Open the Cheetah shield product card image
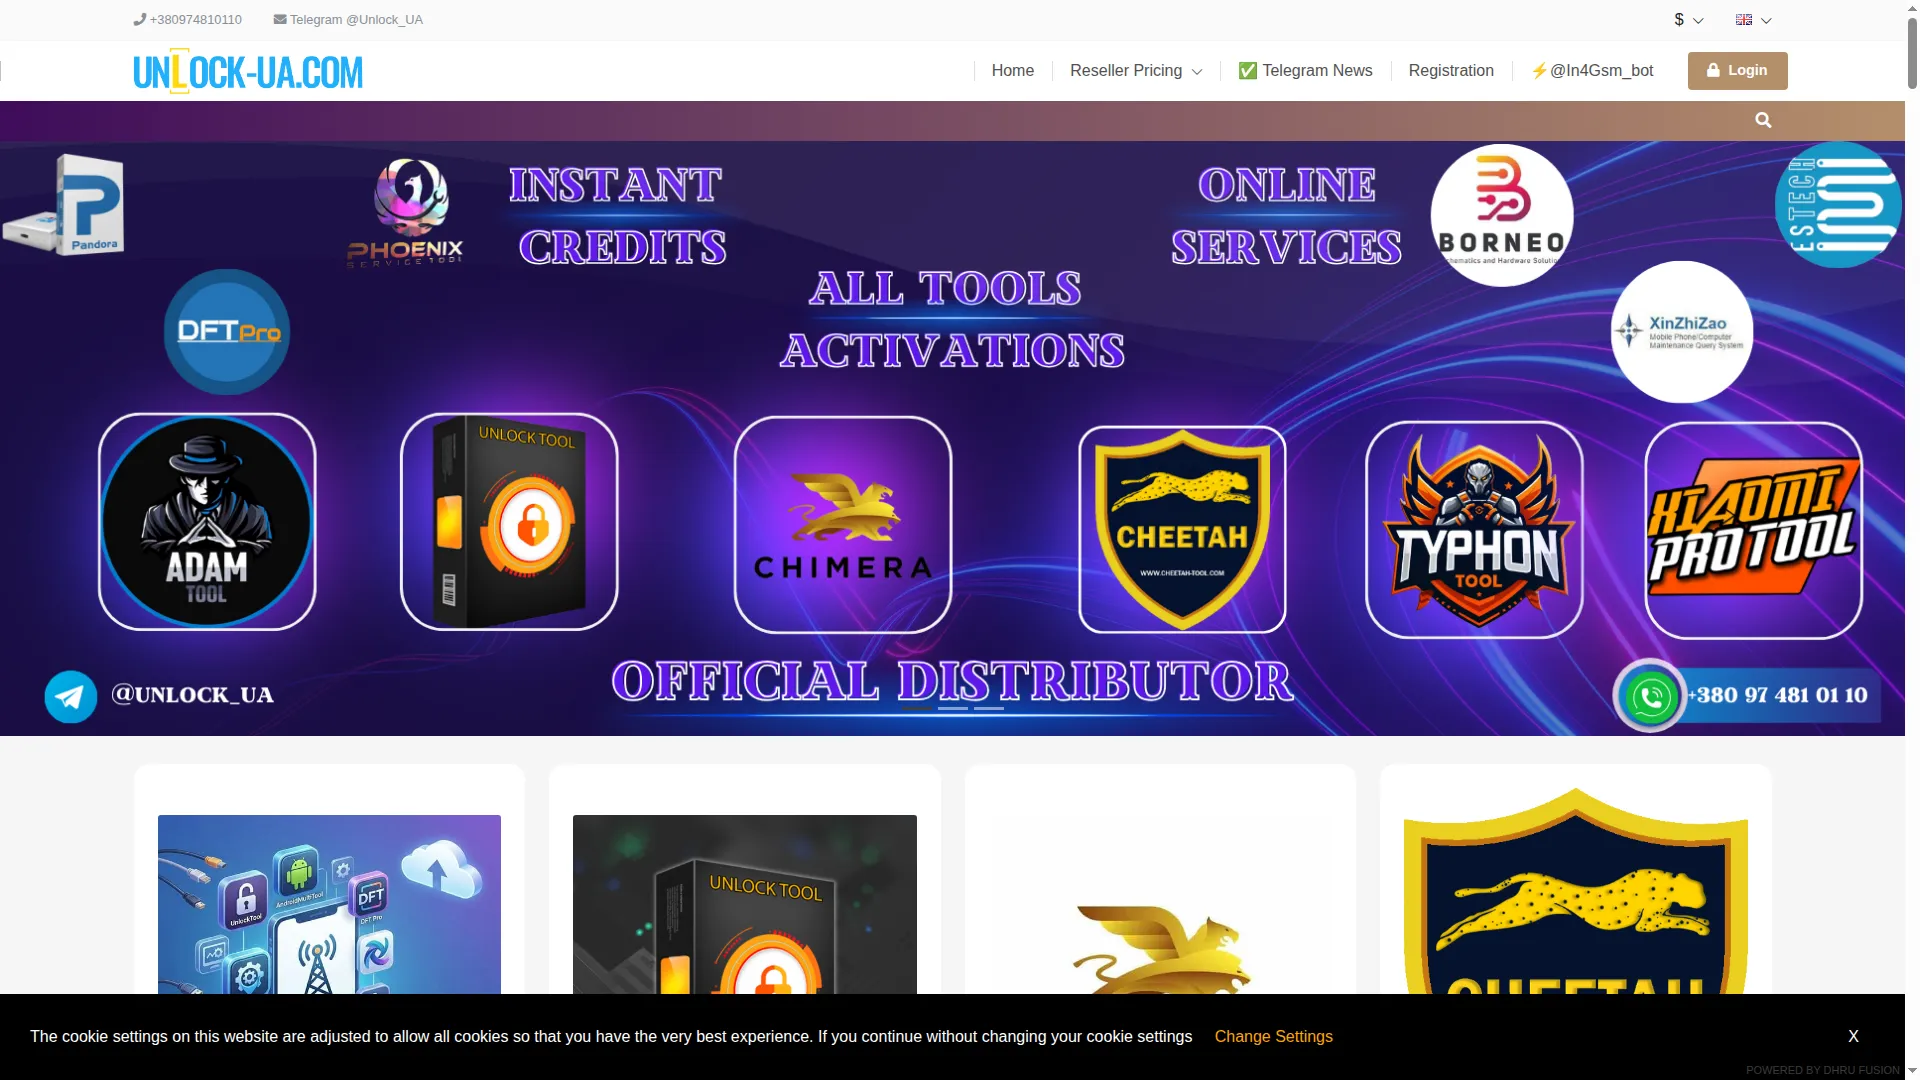1920x1080 pixels. click(x=1576, y=891)
